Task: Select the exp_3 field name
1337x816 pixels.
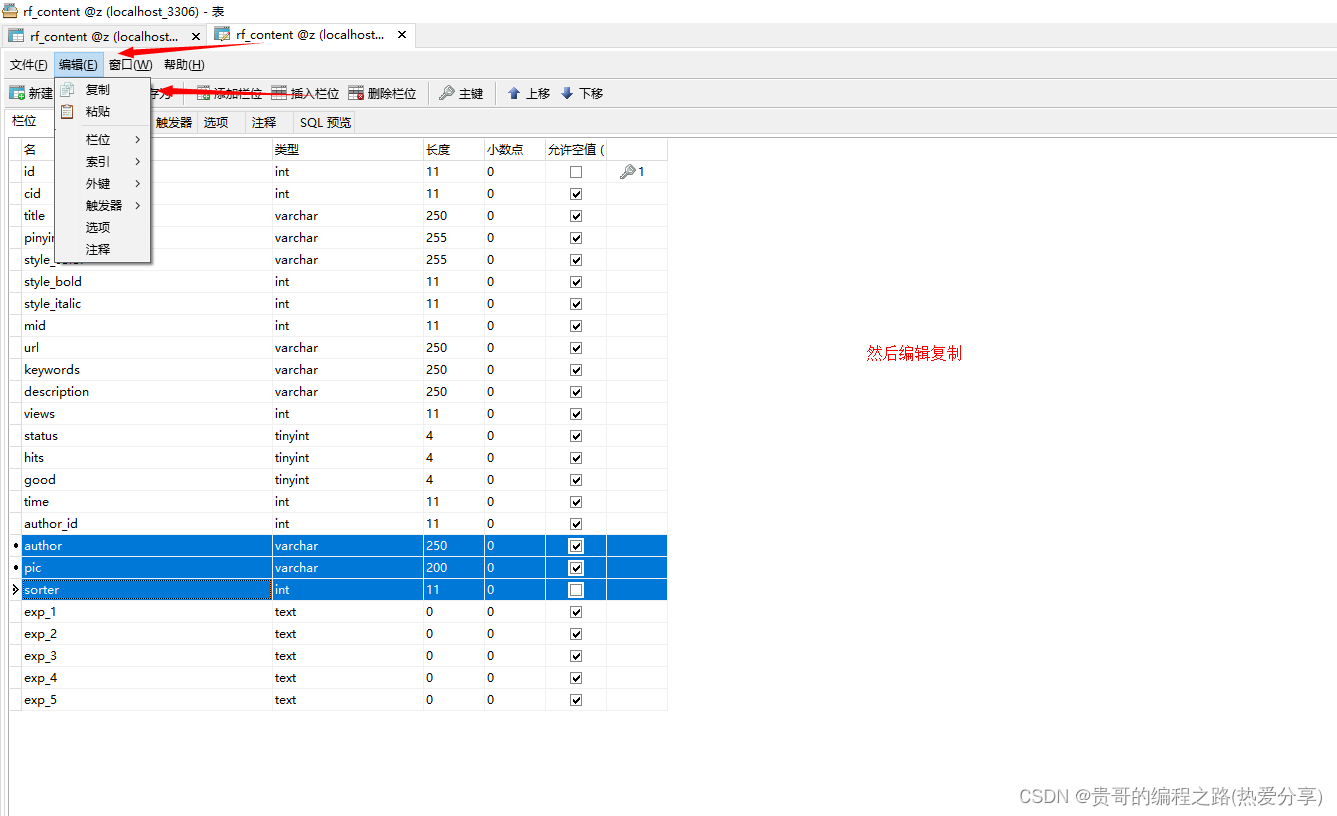Action: [x=41, y=656]
